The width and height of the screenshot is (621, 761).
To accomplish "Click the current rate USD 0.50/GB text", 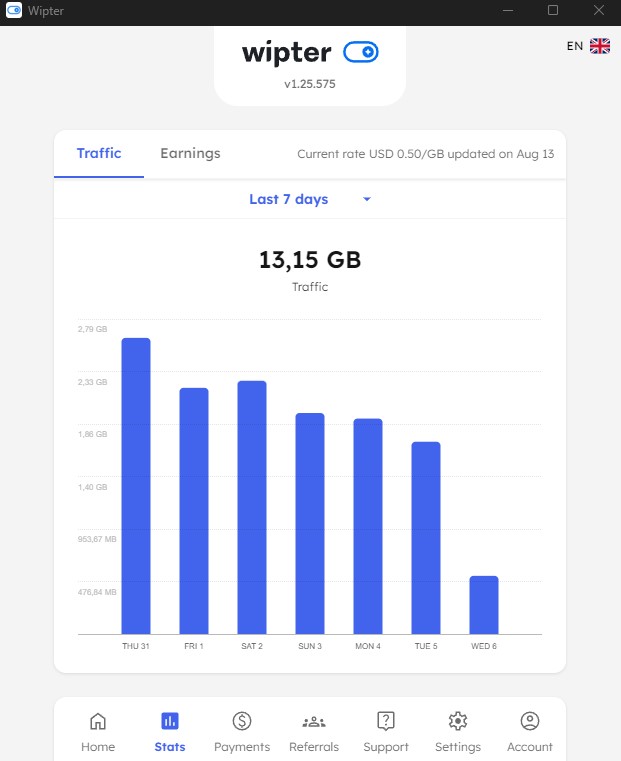I will (425, 154).
